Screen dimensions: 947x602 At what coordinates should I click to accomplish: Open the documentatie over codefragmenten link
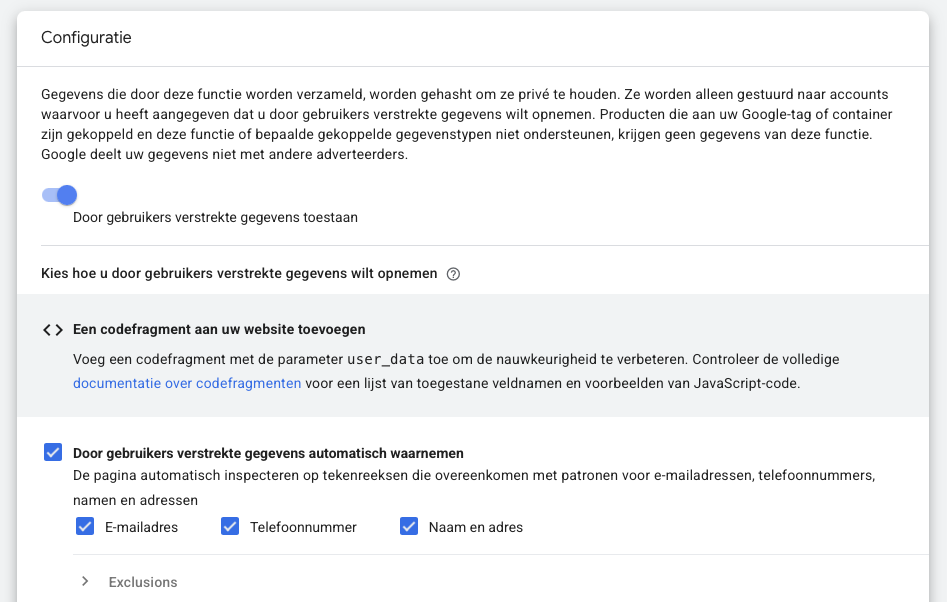[x=187, y=383]
